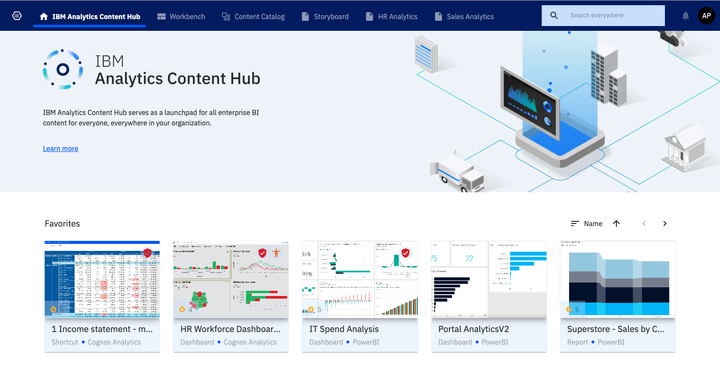The image size is (720, 365).
Task: Open the IT Spend Analysis thumbnail
Action: coord(360,279)
